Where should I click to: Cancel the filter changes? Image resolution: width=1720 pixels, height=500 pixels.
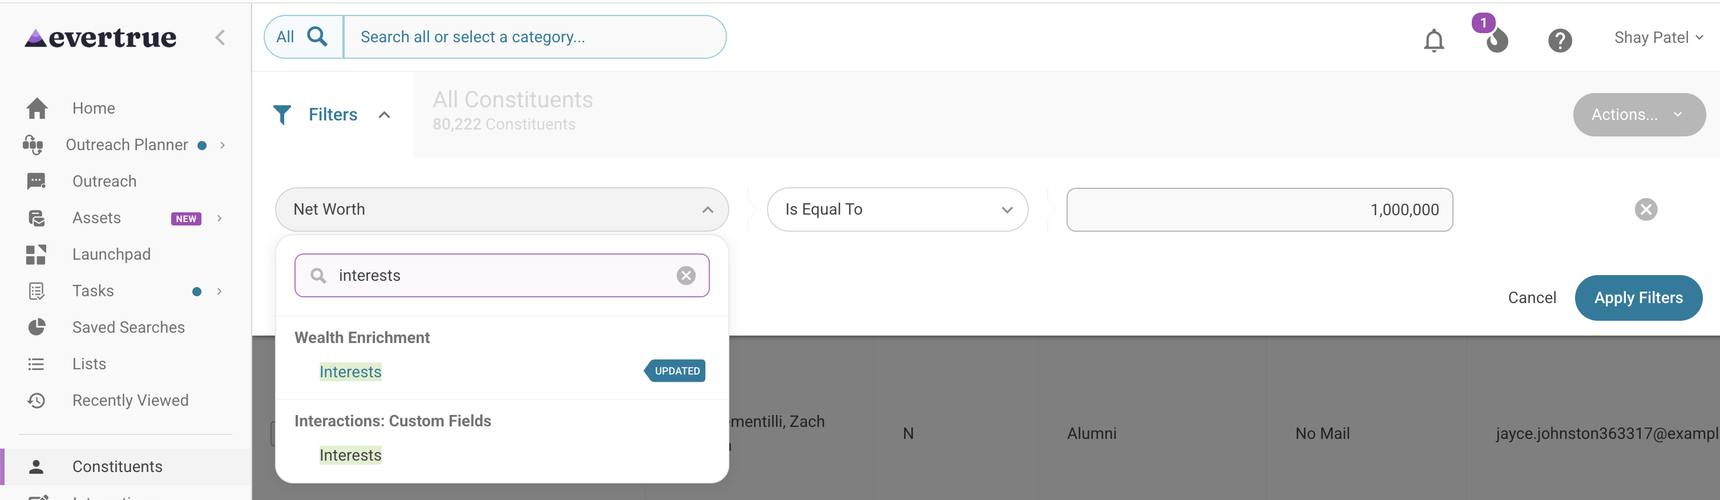tap(1532, 298)
